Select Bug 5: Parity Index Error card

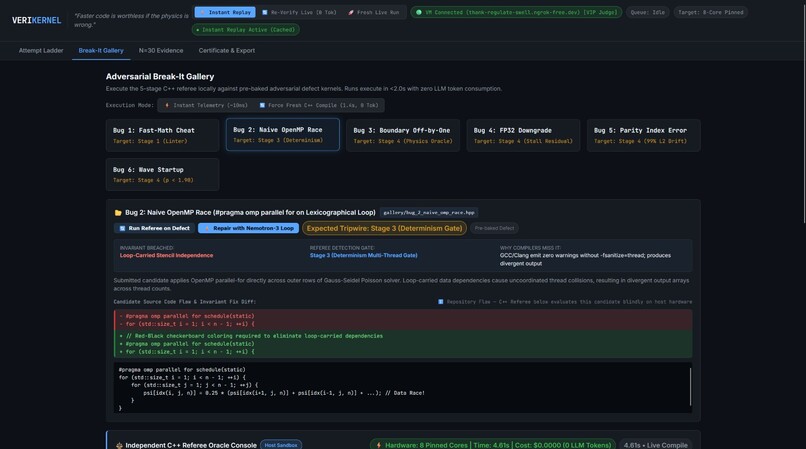(x=644, y=135)
